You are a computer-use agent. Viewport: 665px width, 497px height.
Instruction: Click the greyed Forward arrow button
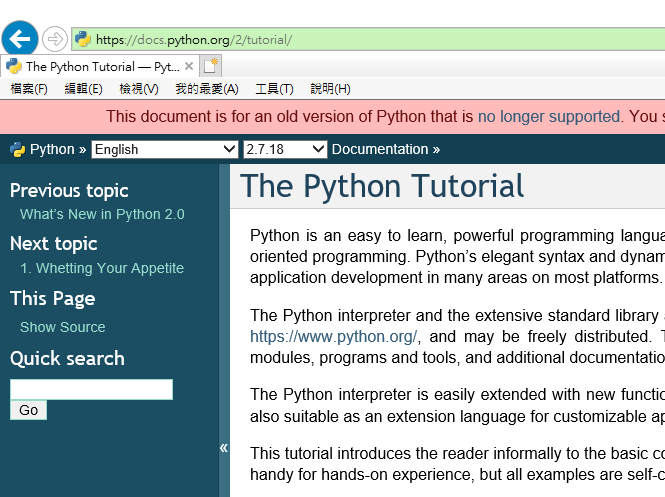[55, 39]
